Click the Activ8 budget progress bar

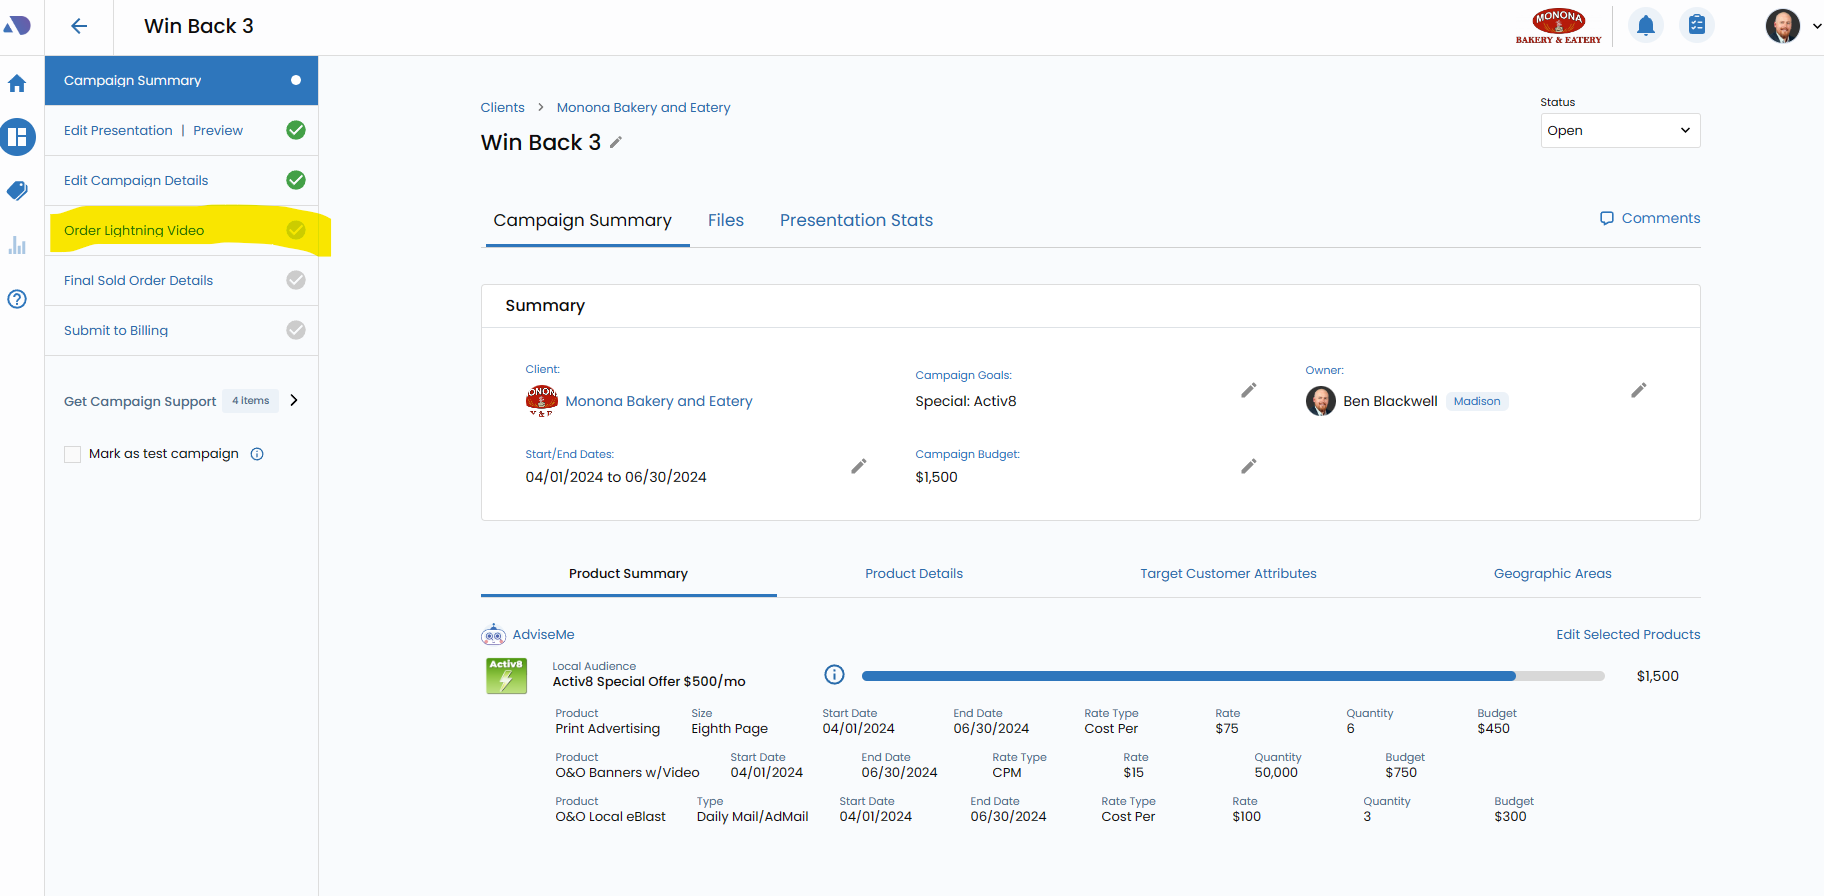(x=1232, y=676)
